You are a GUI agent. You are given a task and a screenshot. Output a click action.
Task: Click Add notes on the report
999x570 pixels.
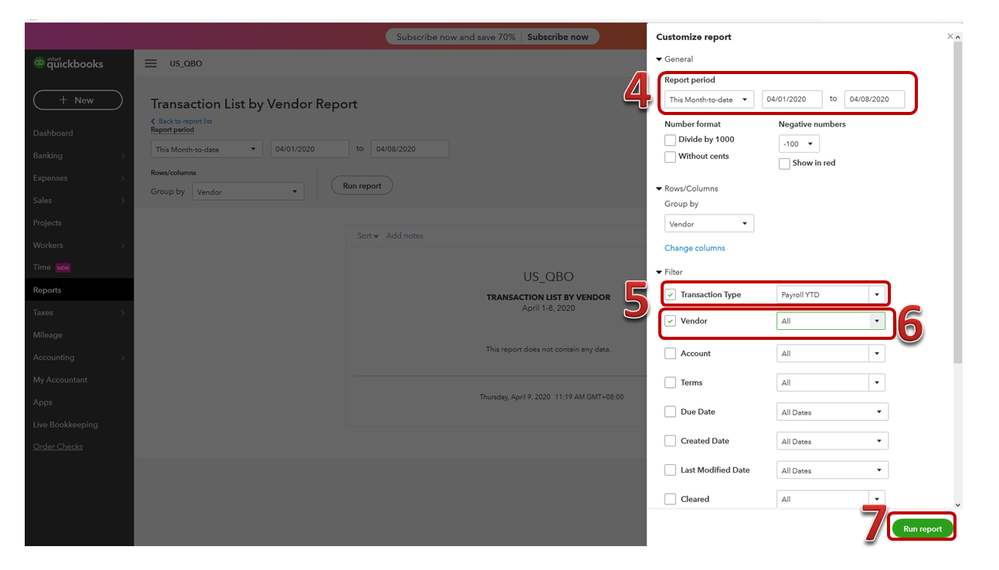point(405,236)
